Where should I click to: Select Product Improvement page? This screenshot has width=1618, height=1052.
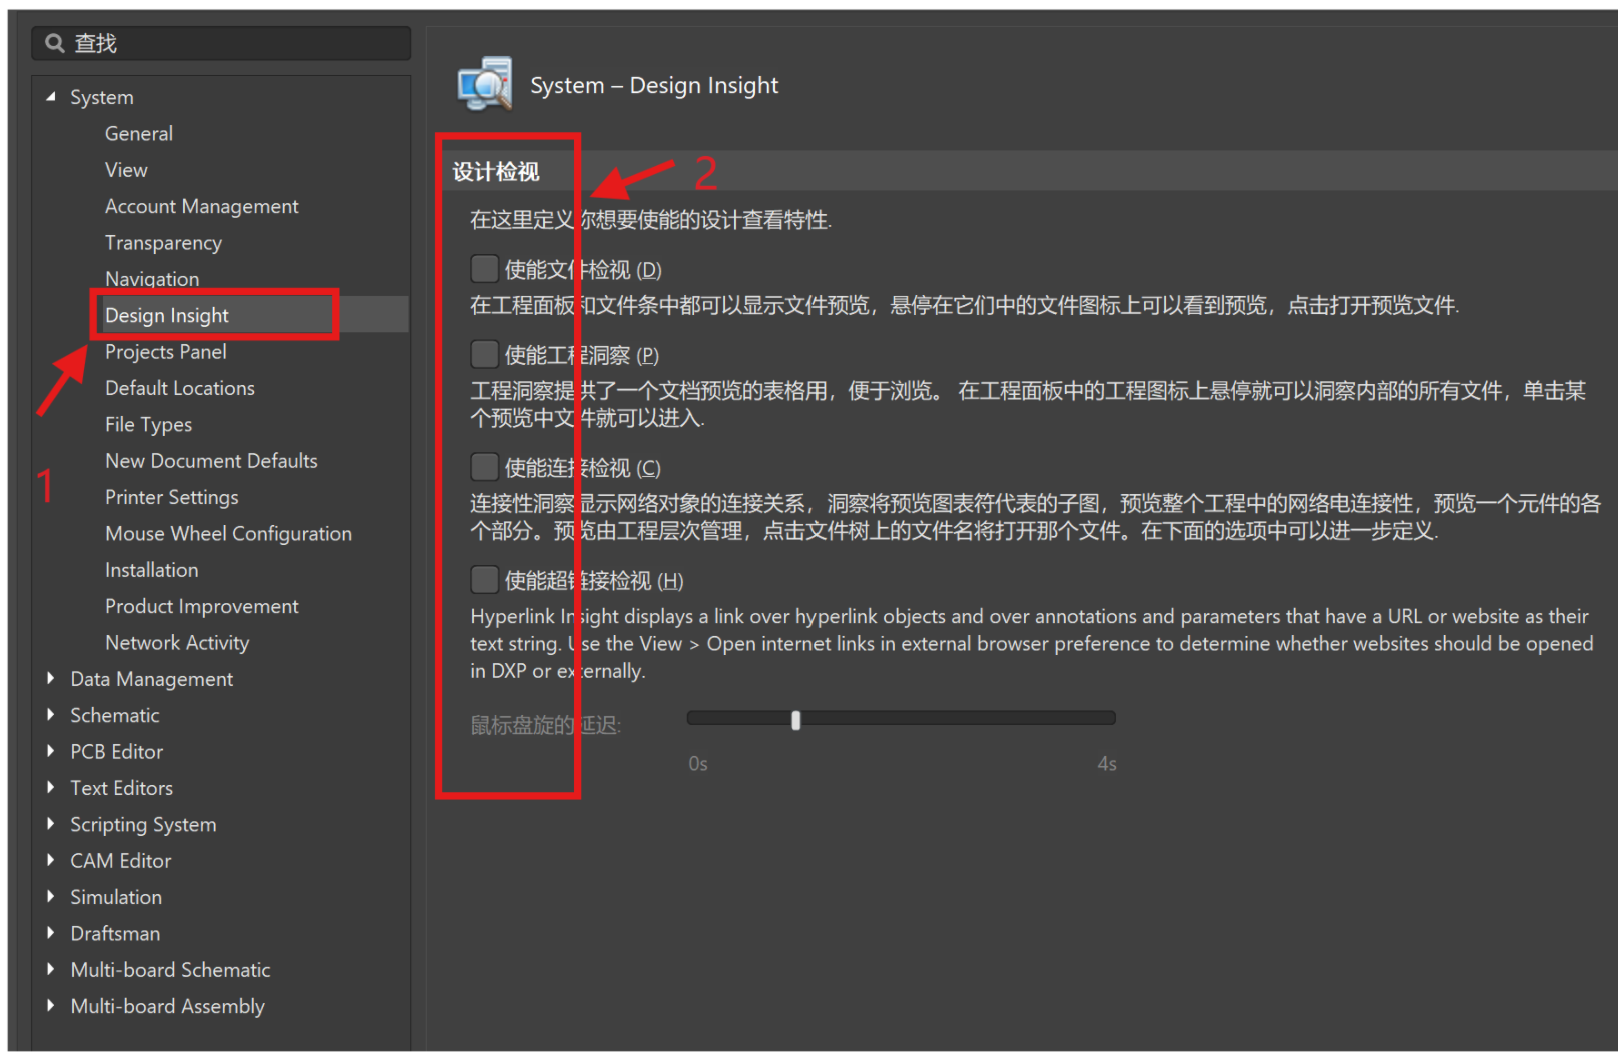202,606
